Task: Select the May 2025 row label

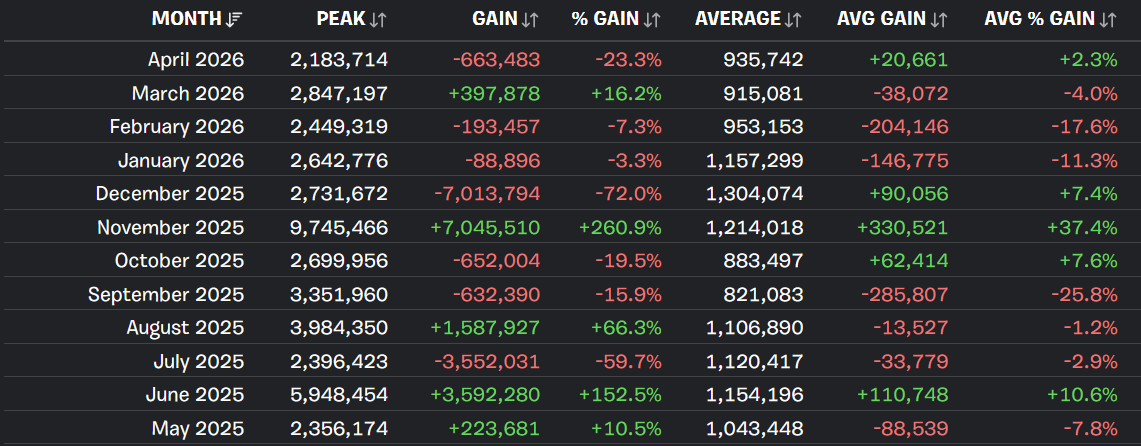Action: click(x=198, y=429)
